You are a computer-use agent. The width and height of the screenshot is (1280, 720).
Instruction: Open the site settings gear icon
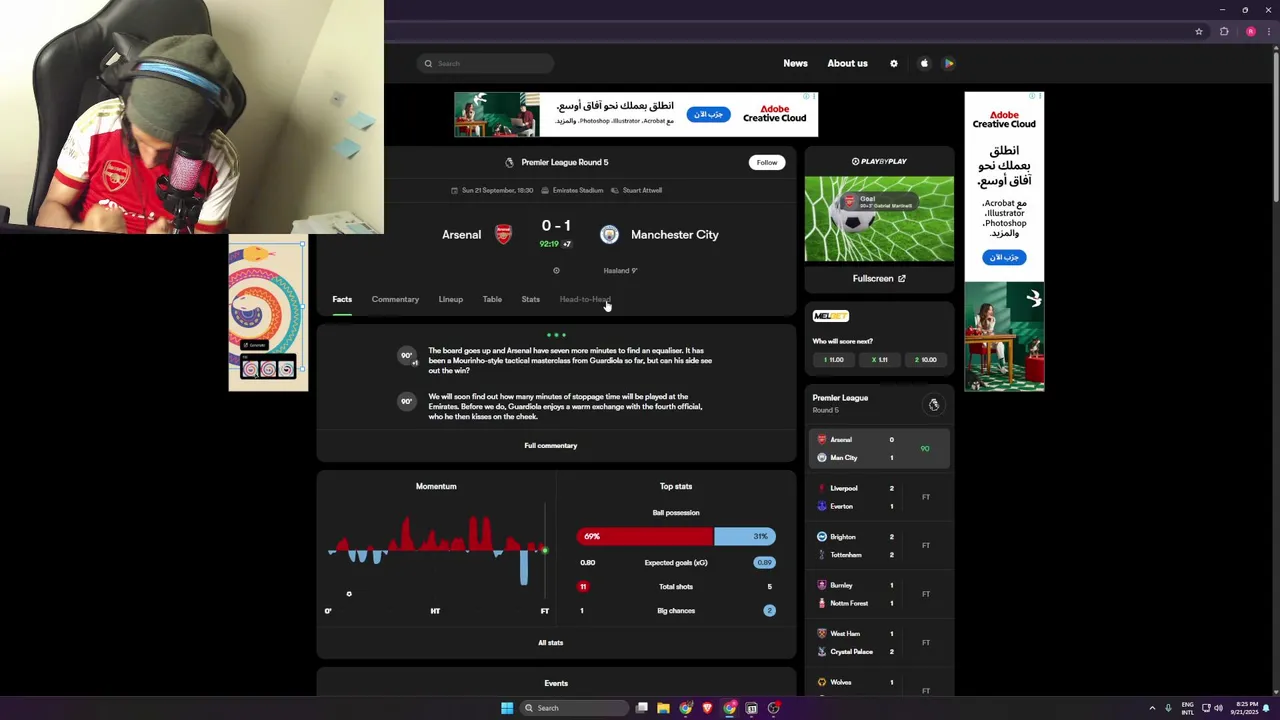coord(894,63)
